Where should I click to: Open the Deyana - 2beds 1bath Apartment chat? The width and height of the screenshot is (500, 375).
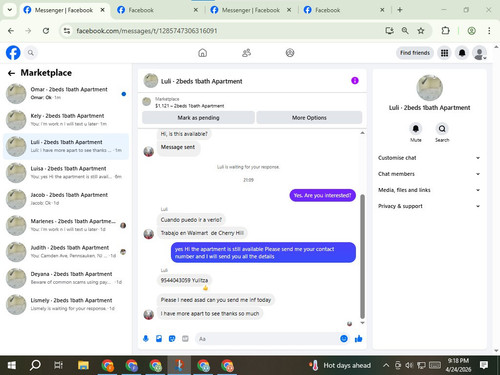tap(66, 278)
